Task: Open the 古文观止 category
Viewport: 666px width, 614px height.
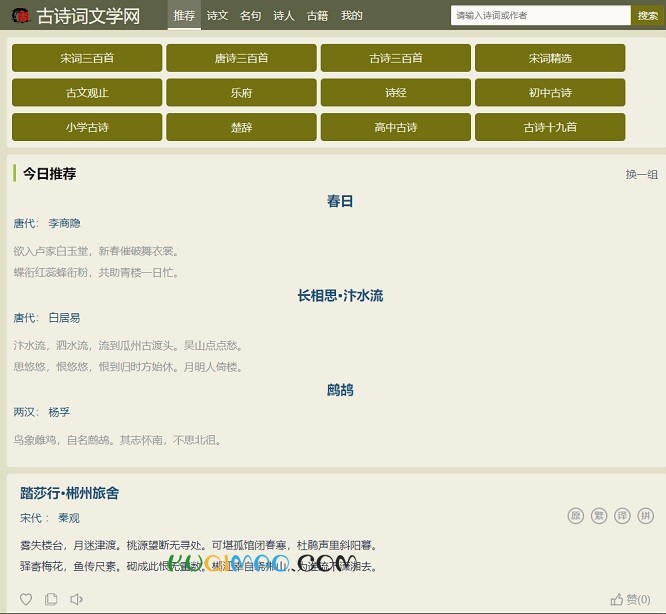Action: click(87, 92)
